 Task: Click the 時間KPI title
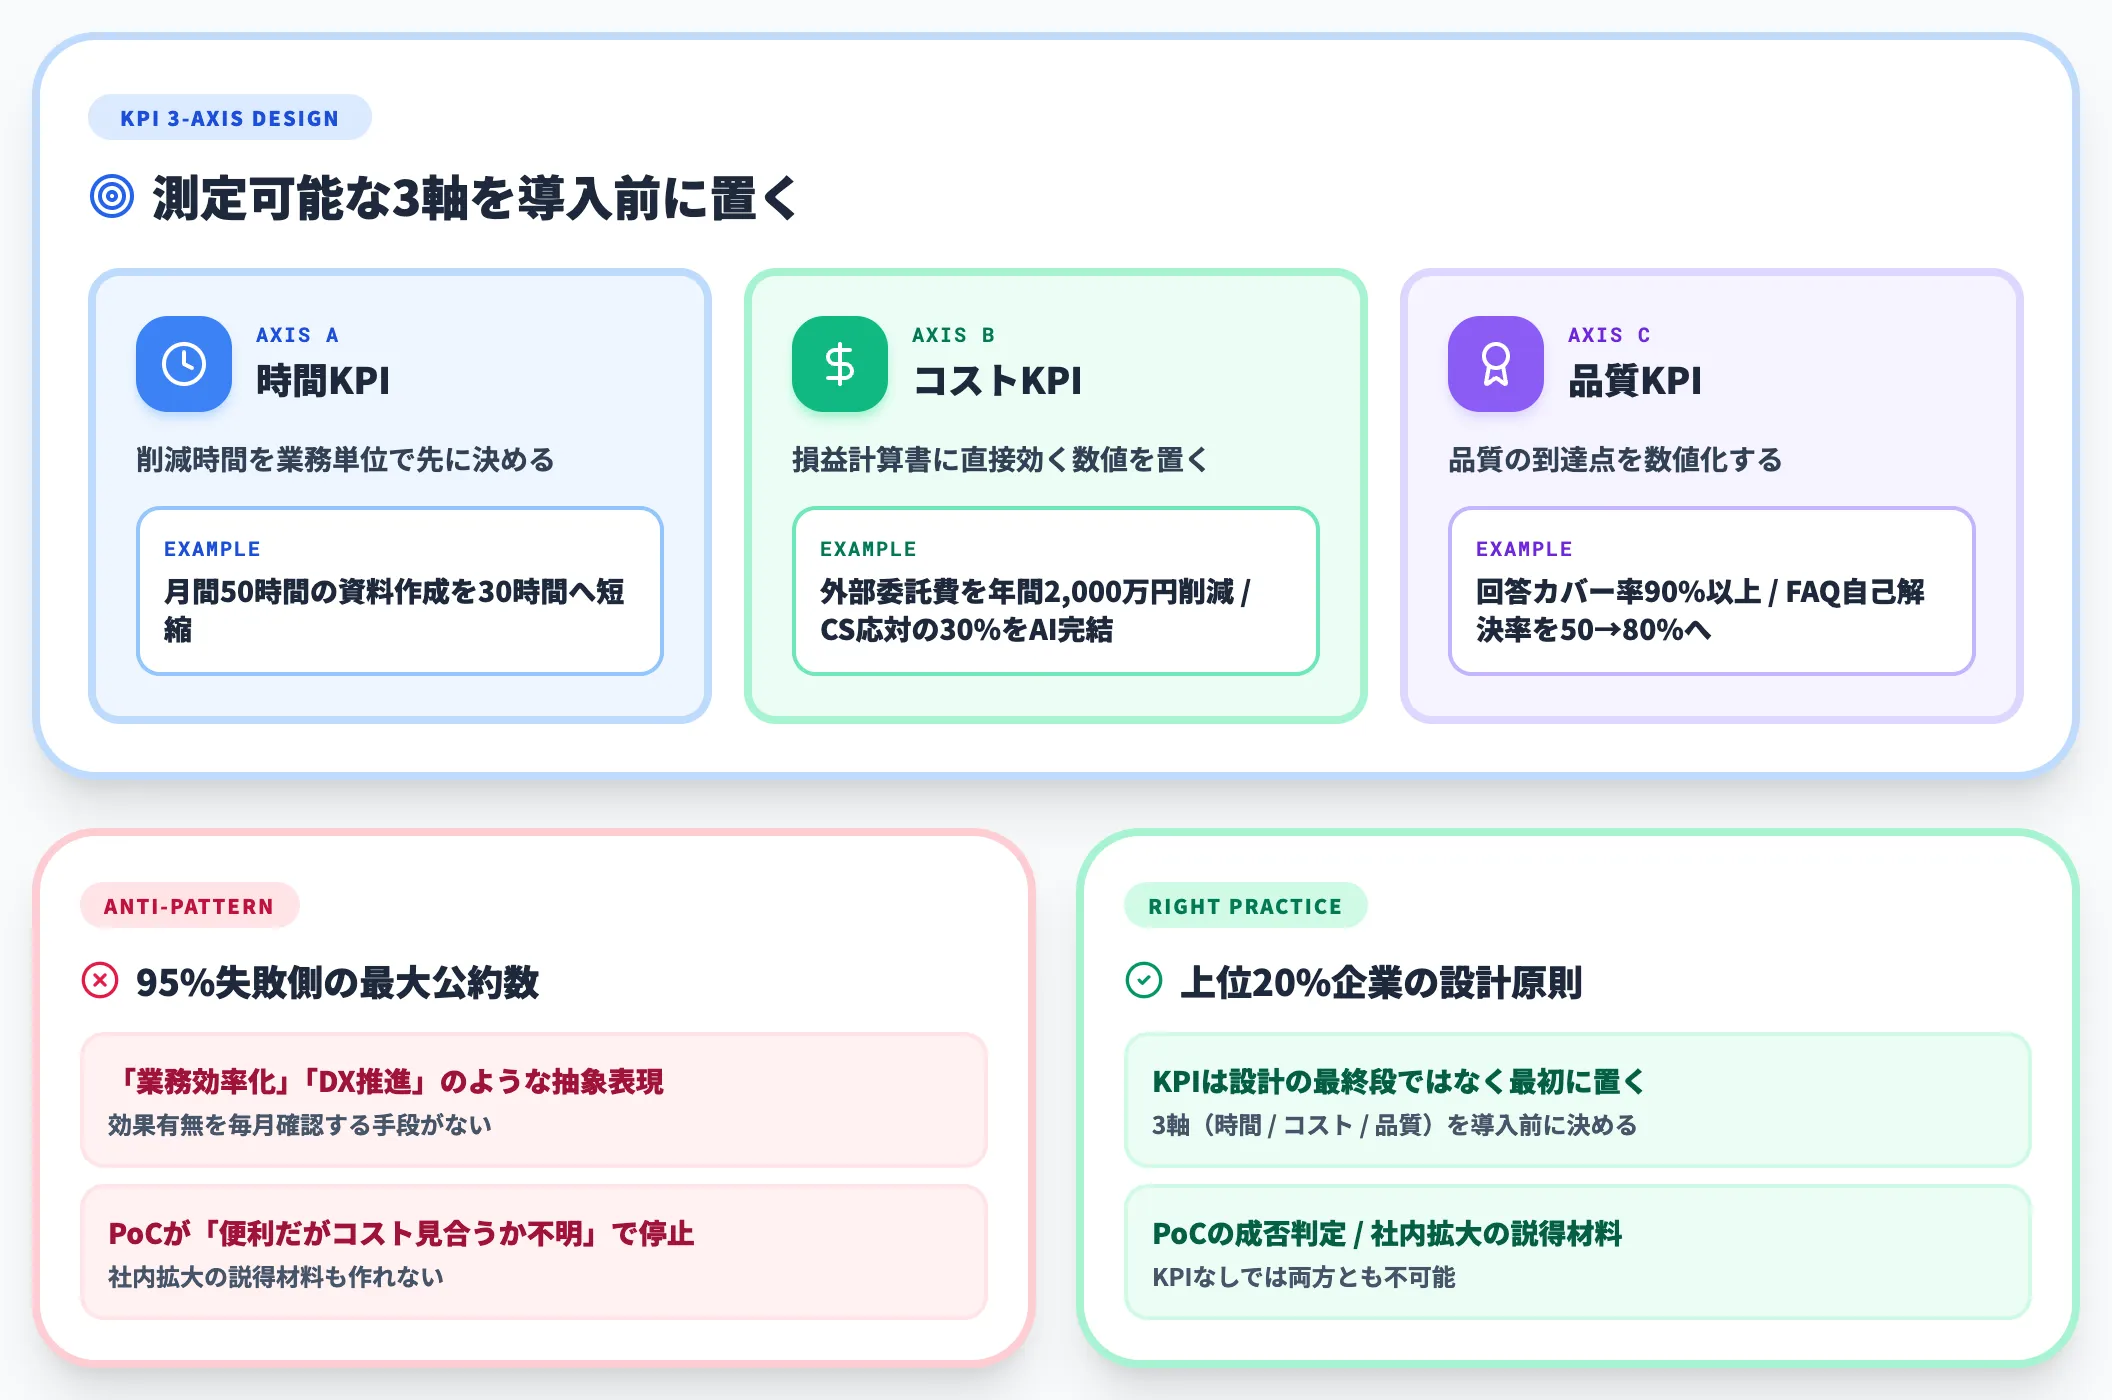pyautogui.click(x=323, y=381)
